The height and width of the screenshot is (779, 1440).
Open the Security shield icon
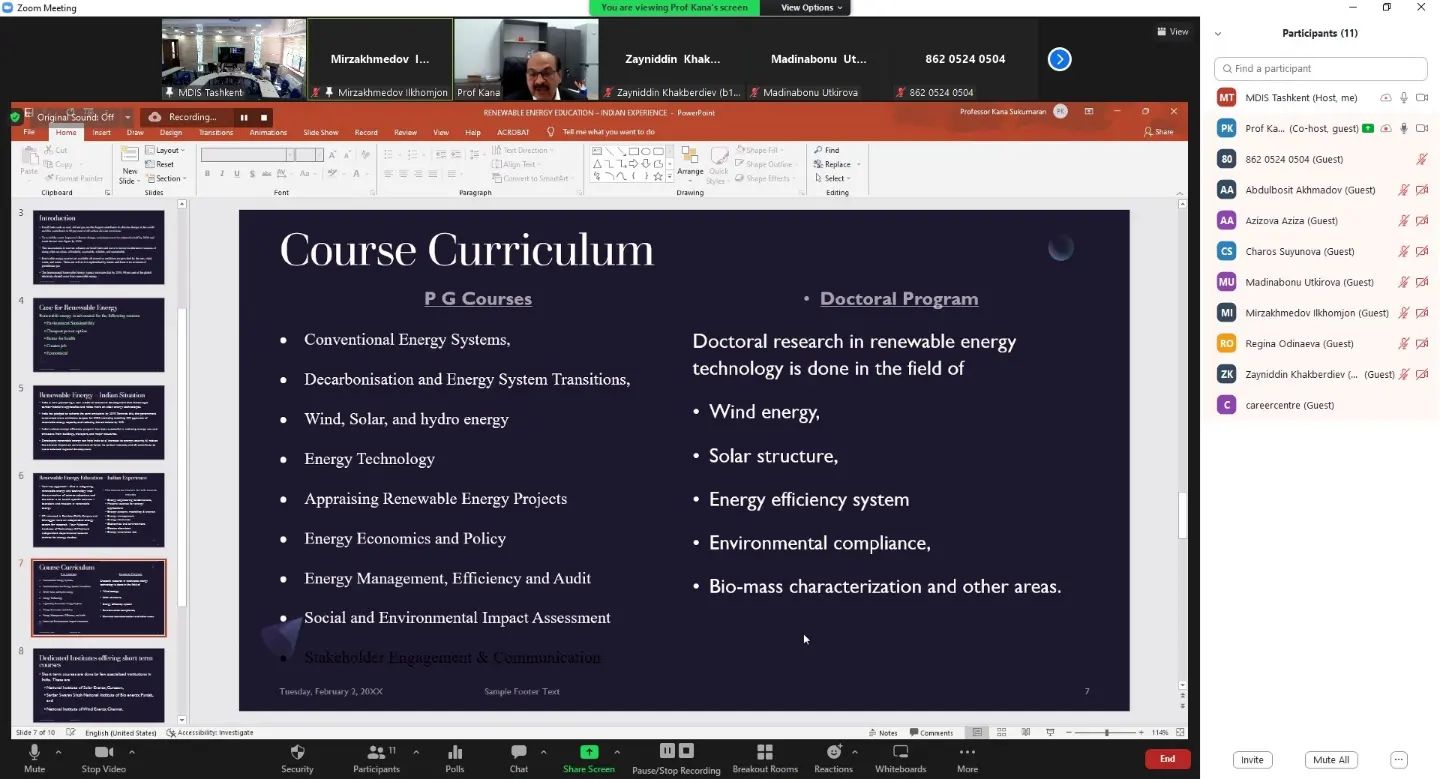(297, 752)
